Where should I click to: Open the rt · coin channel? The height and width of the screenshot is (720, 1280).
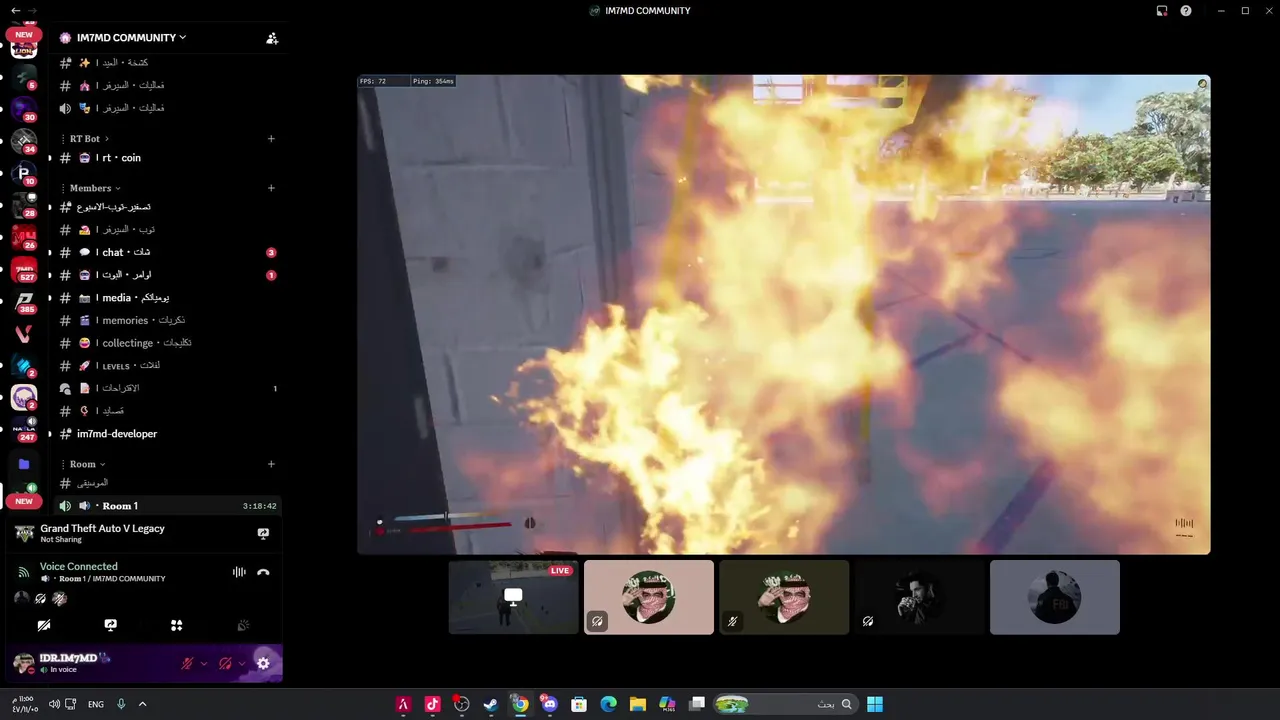167,158
